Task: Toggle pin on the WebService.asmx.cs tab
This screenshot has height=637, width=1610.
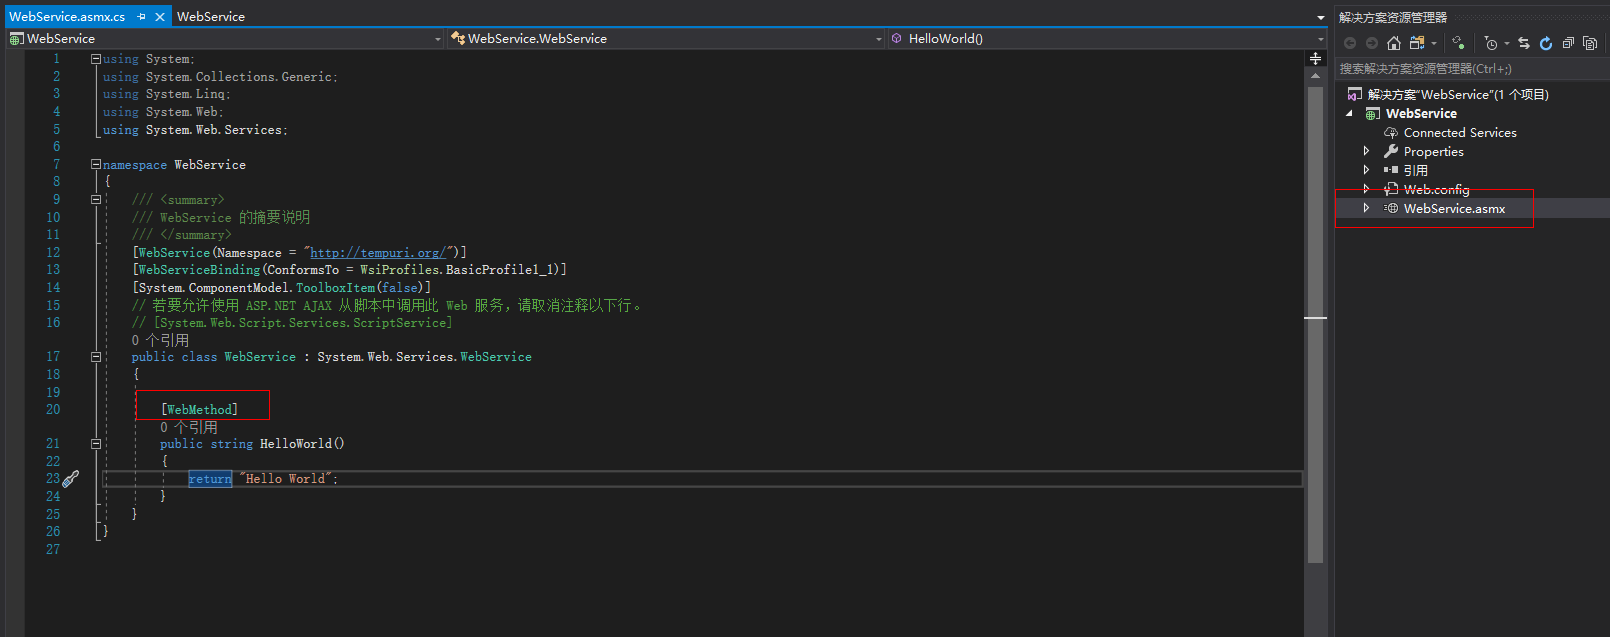Action: (x=142, y=17)
